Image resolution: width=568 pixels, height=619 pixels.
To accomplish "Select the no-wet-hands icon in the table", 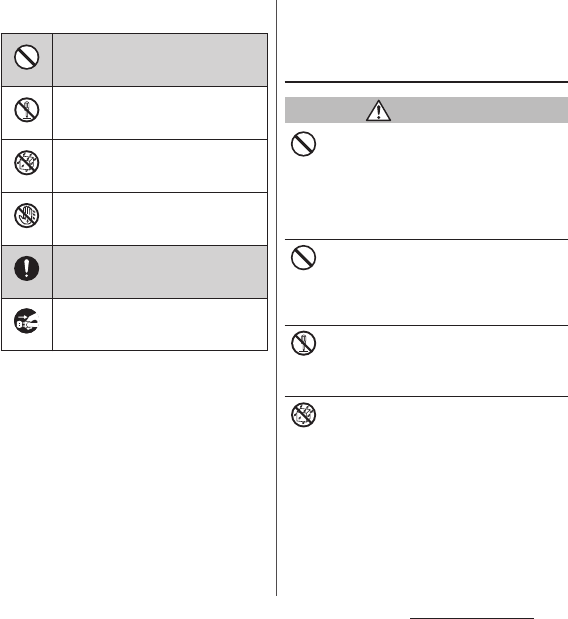I will click(x=26, y=216).
